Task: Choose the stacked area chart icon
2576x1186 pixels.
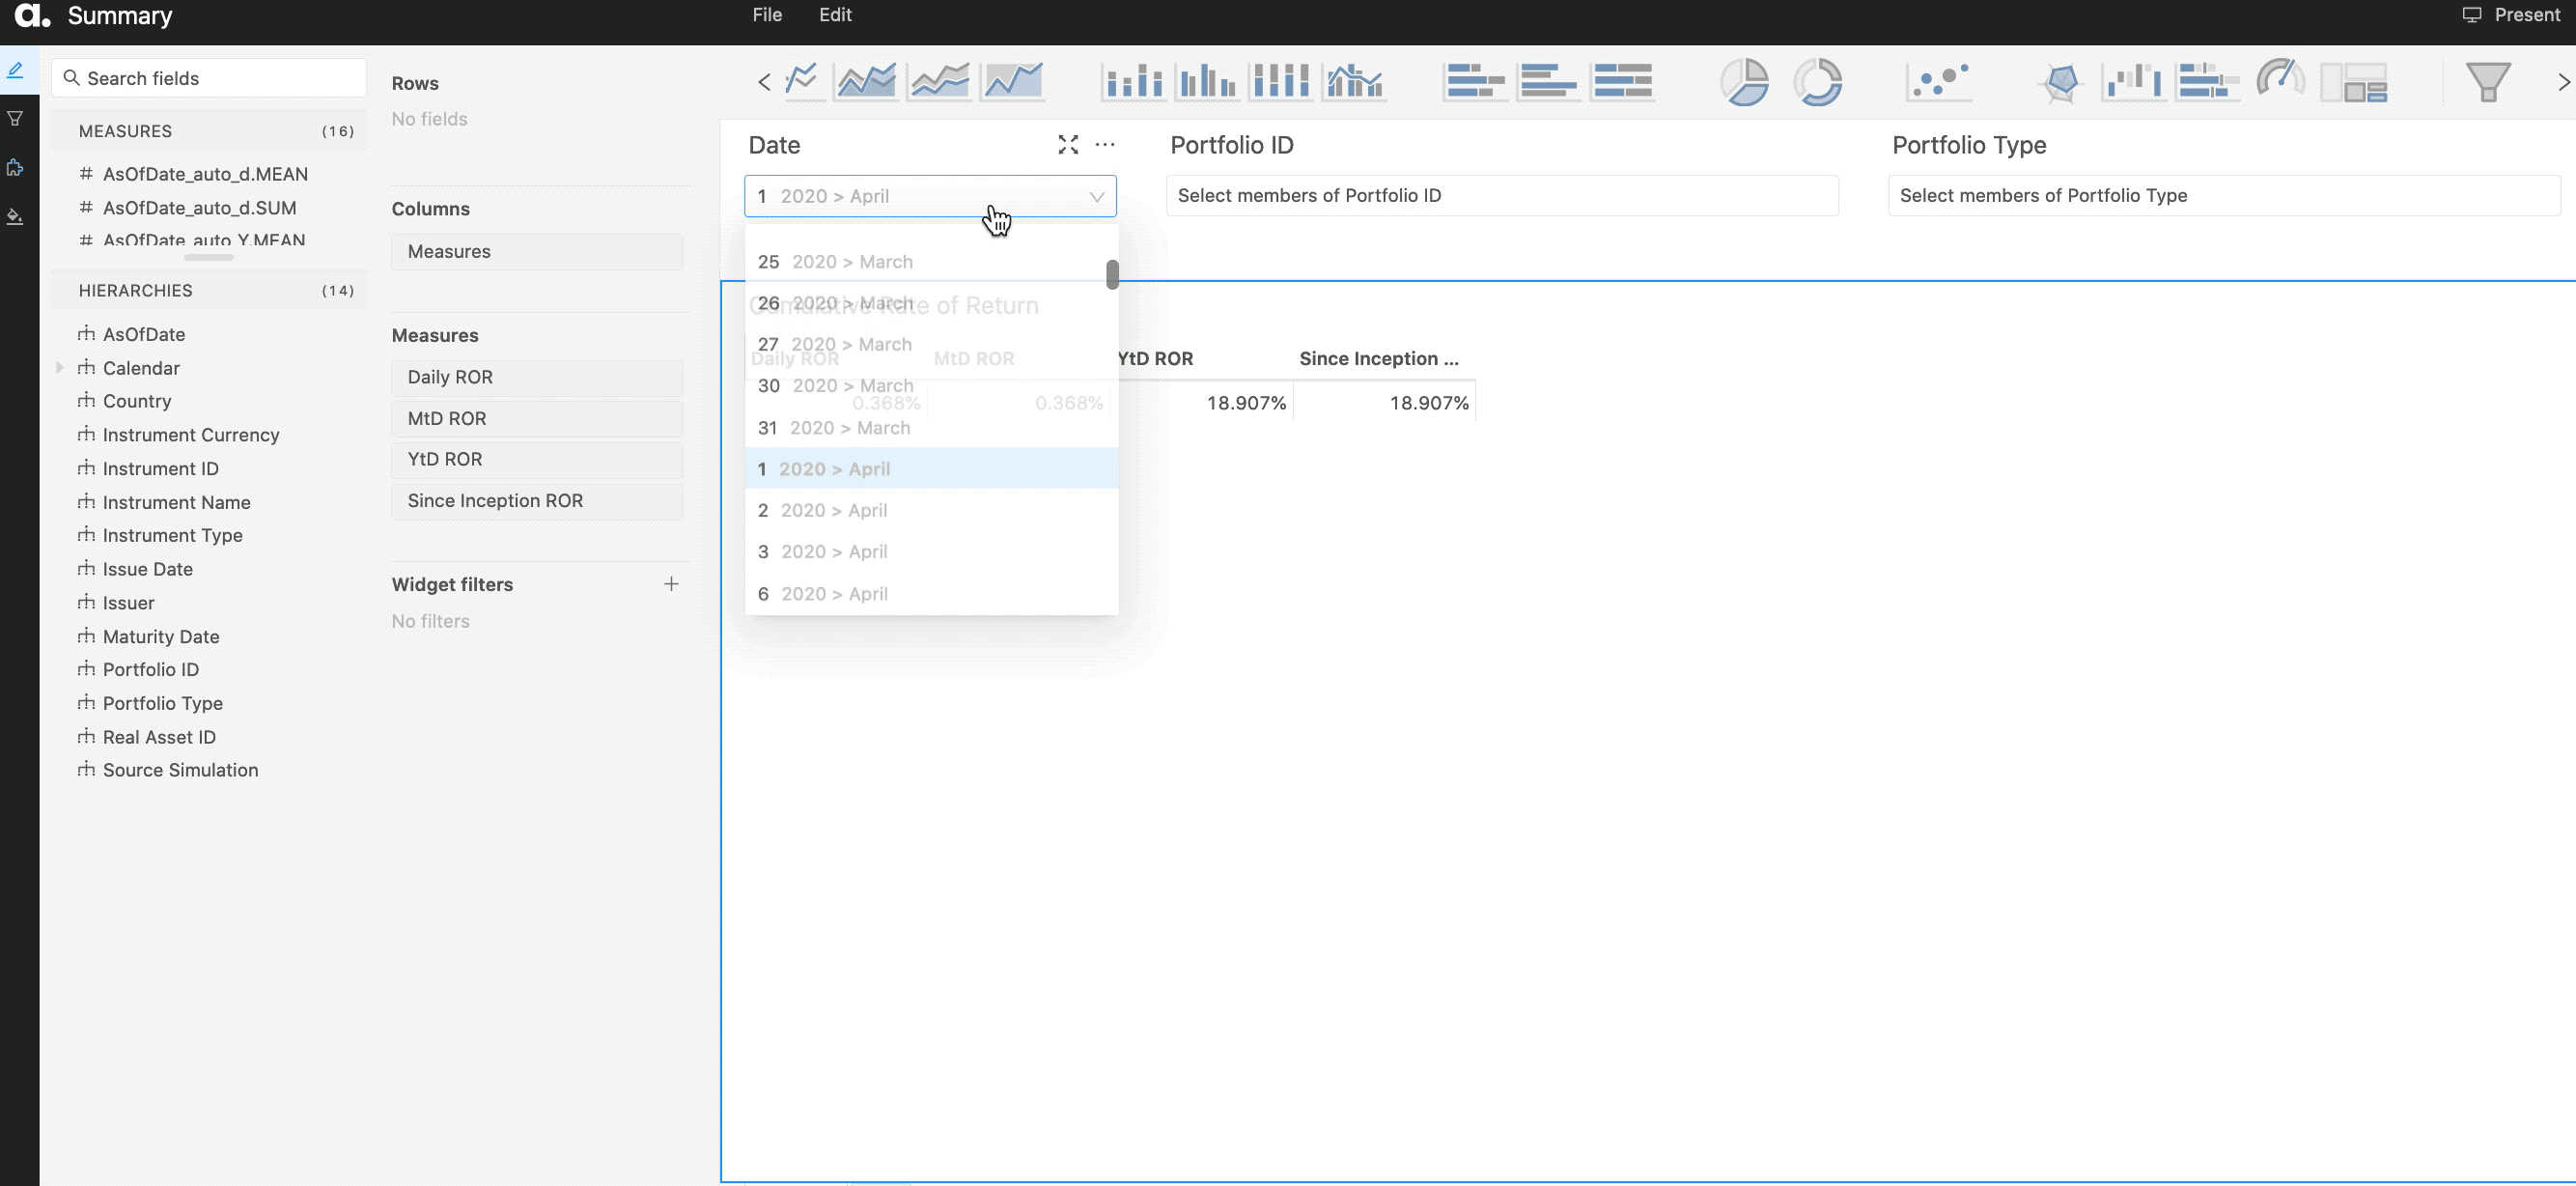Action: (939, 80)
